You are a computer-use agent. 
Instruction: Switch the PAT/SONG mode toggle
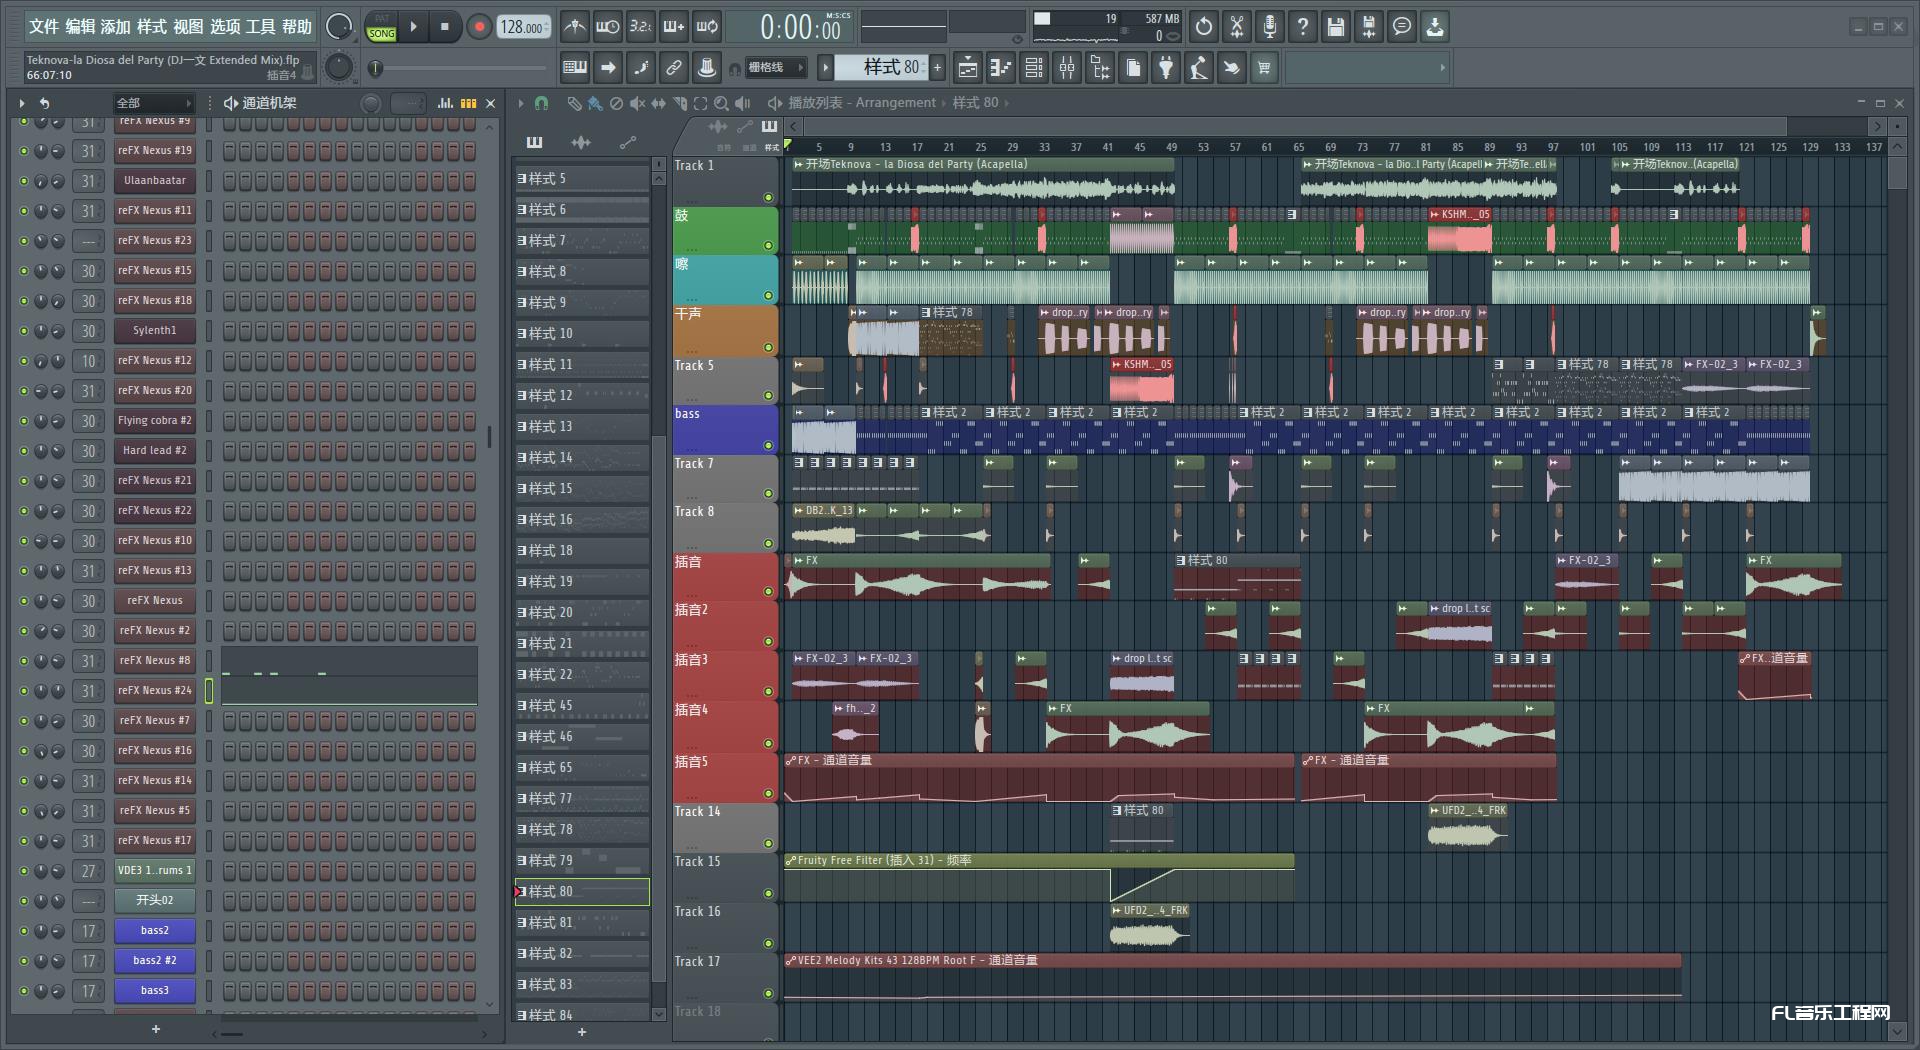381,27
